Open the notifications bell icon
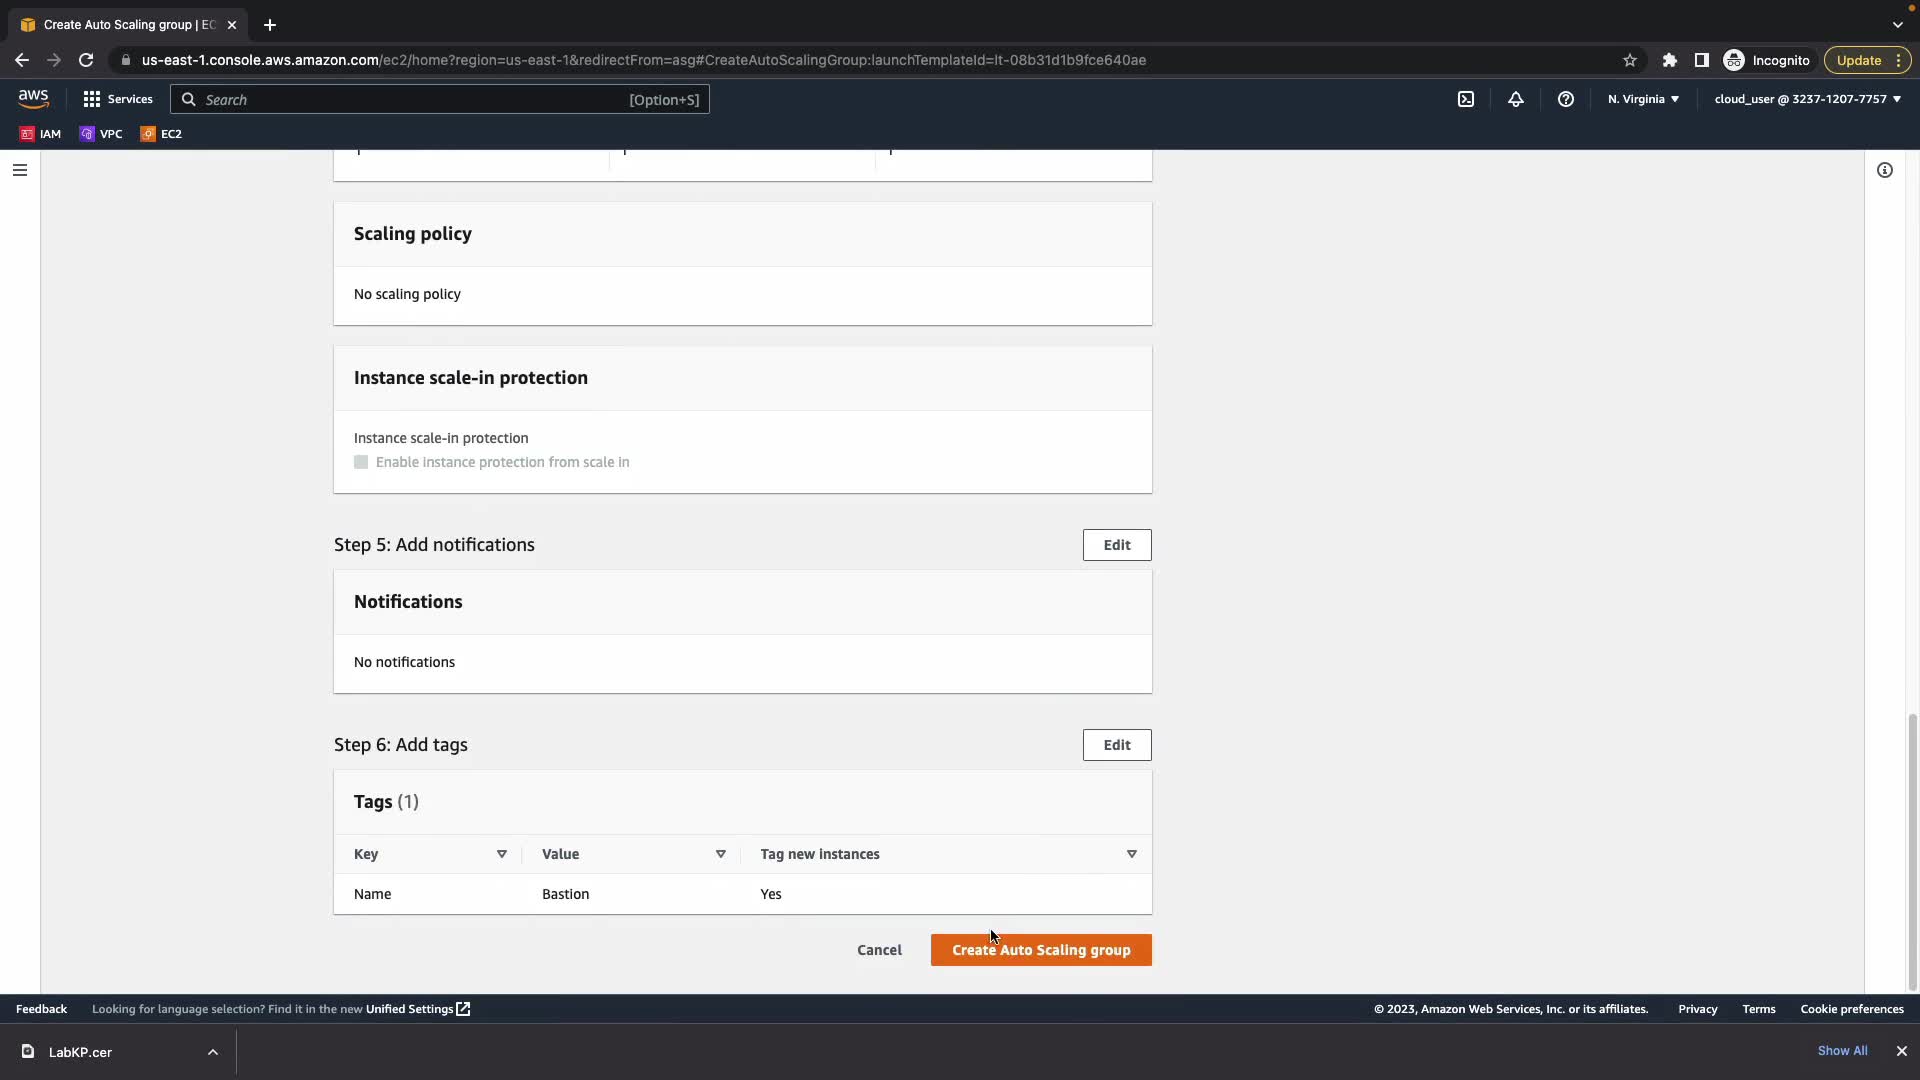Viewport: 1920px width, 1080px height. click(1515, 99)
